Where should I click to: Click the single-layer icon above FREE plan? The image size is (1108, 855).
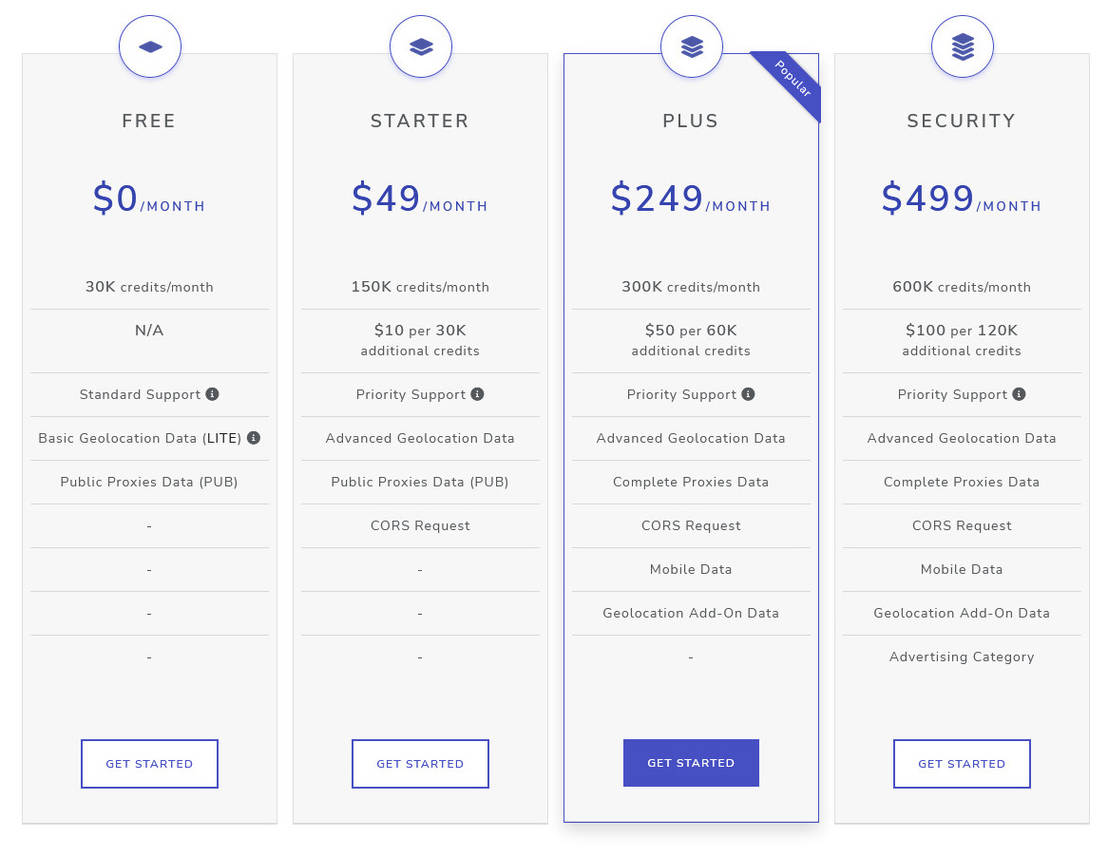point(150,47)
